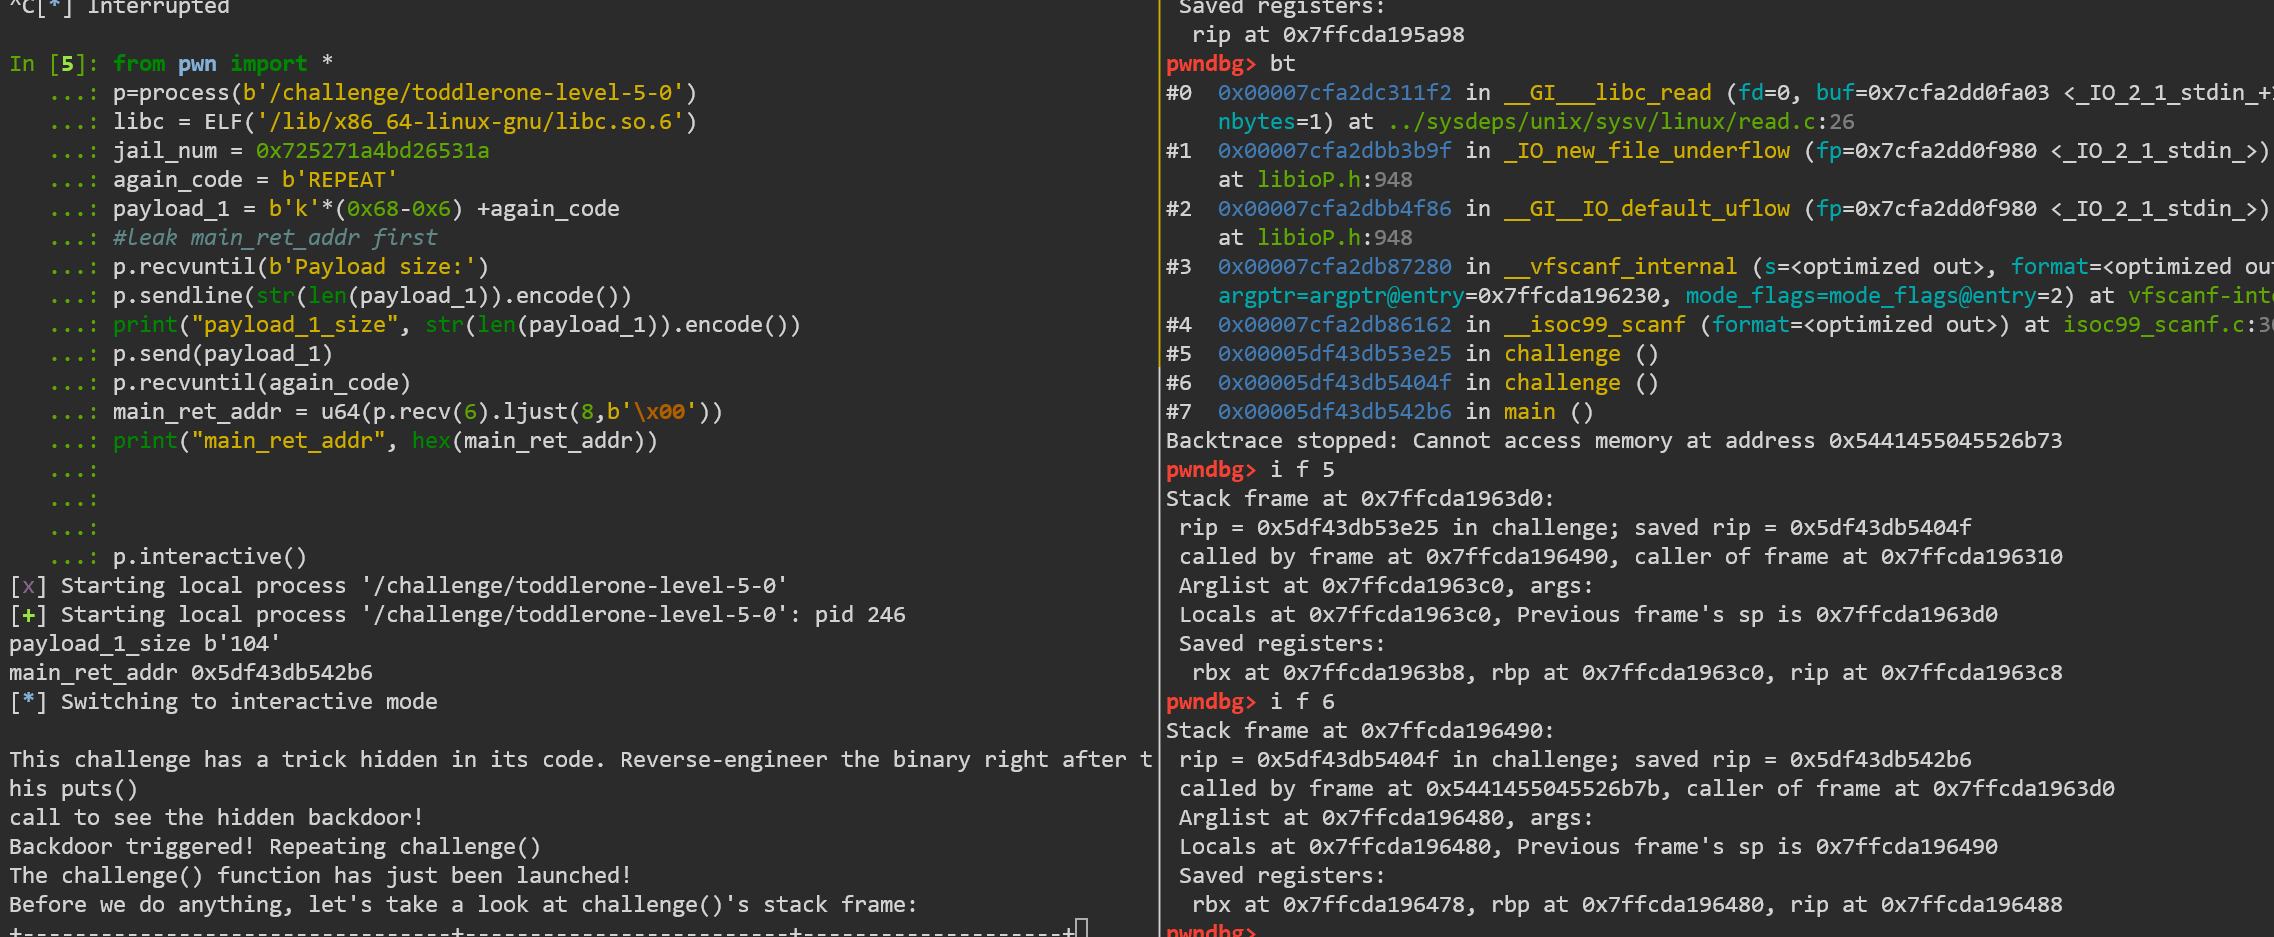
Task: Click the 'from pwn import *' line
Action: pyautogui.click(x=223, y=64)
